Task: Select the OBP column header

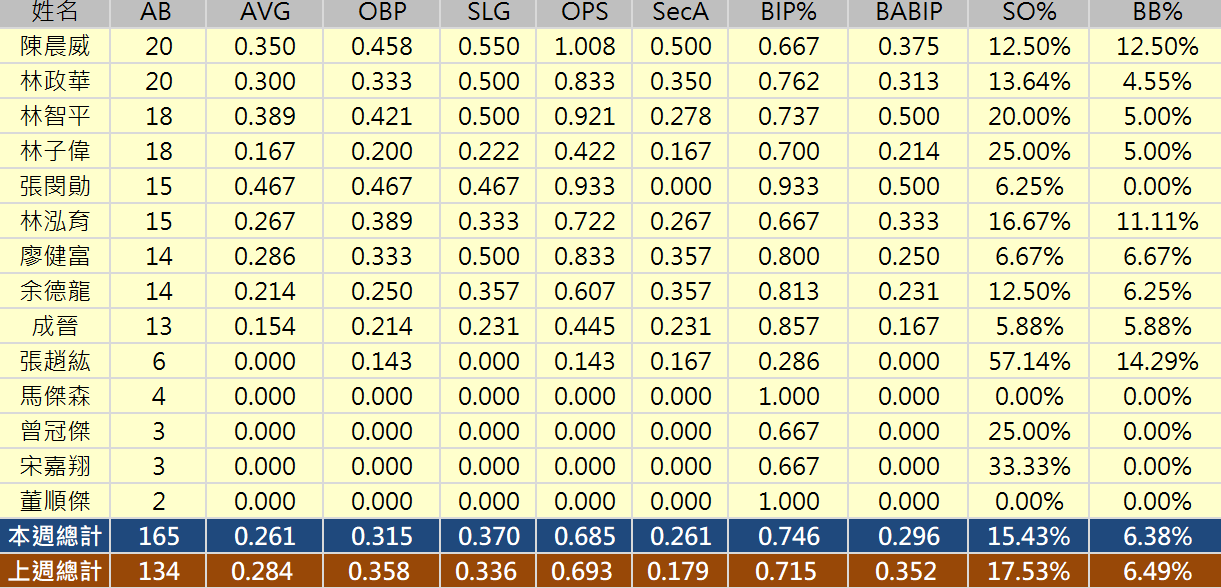Action: pyautogui.click(x=382, y=13)
